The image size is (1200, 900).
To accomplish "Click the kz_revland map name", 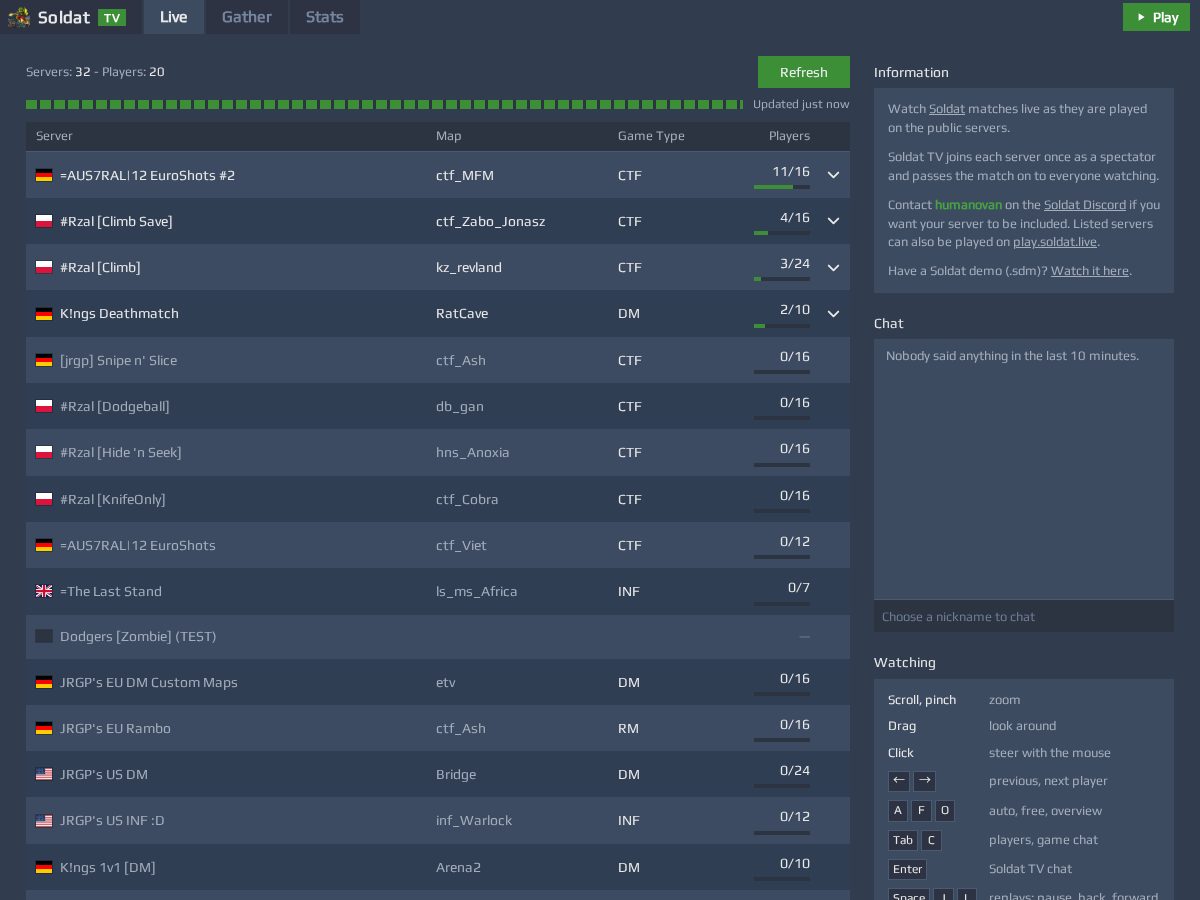I will pyautogui.click(x=469, y=267).
